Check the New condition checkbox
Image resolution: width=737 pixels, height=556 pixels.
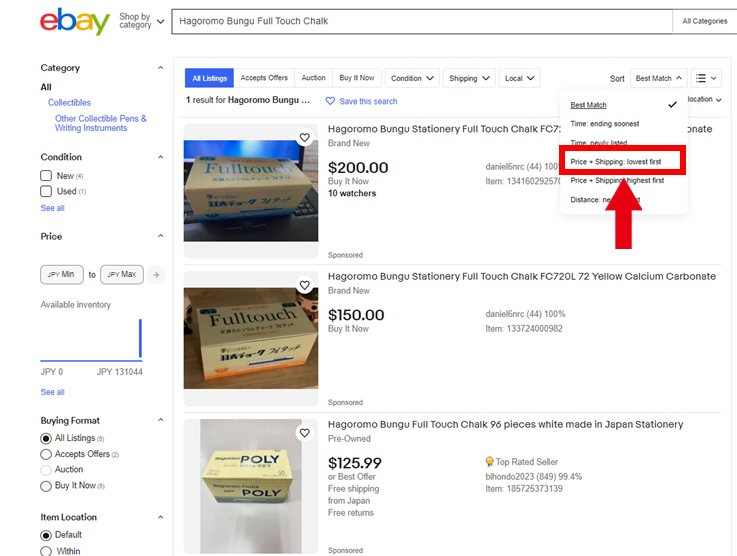coord(46,176)
